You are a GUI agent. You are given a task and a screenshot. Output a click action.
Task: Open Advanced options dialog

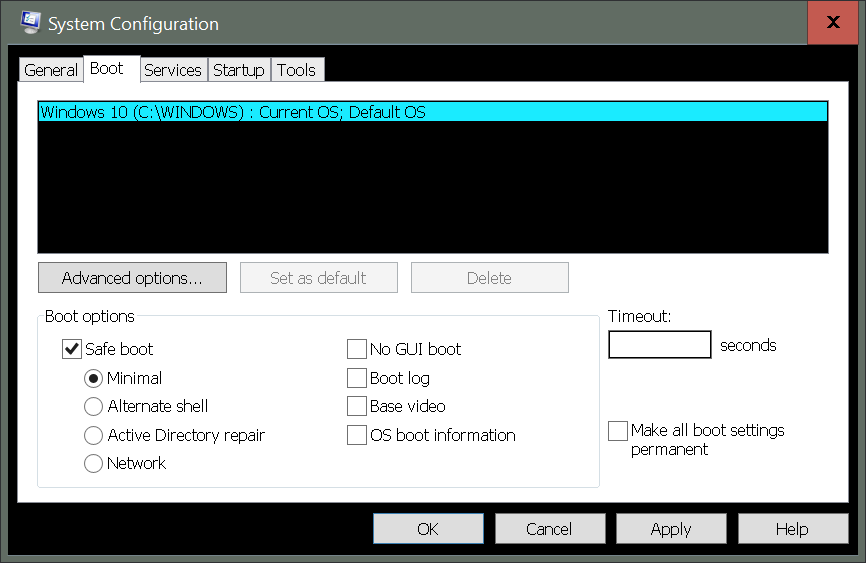133,278
